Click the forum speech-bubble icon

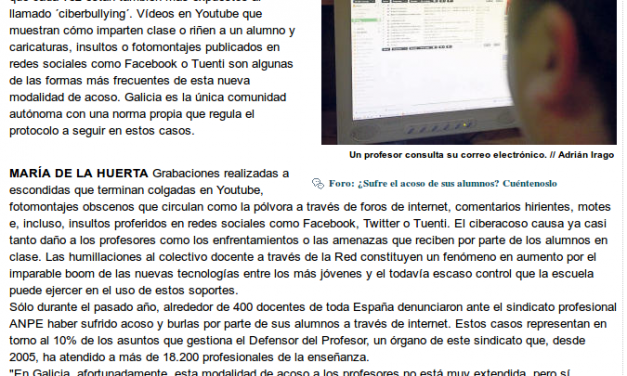click(x=318, y=184)
